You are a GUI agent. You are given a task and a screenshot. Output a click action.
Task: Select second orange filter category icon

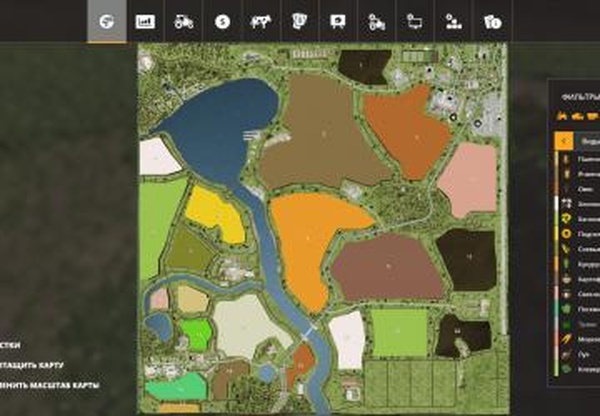(577, 116)
